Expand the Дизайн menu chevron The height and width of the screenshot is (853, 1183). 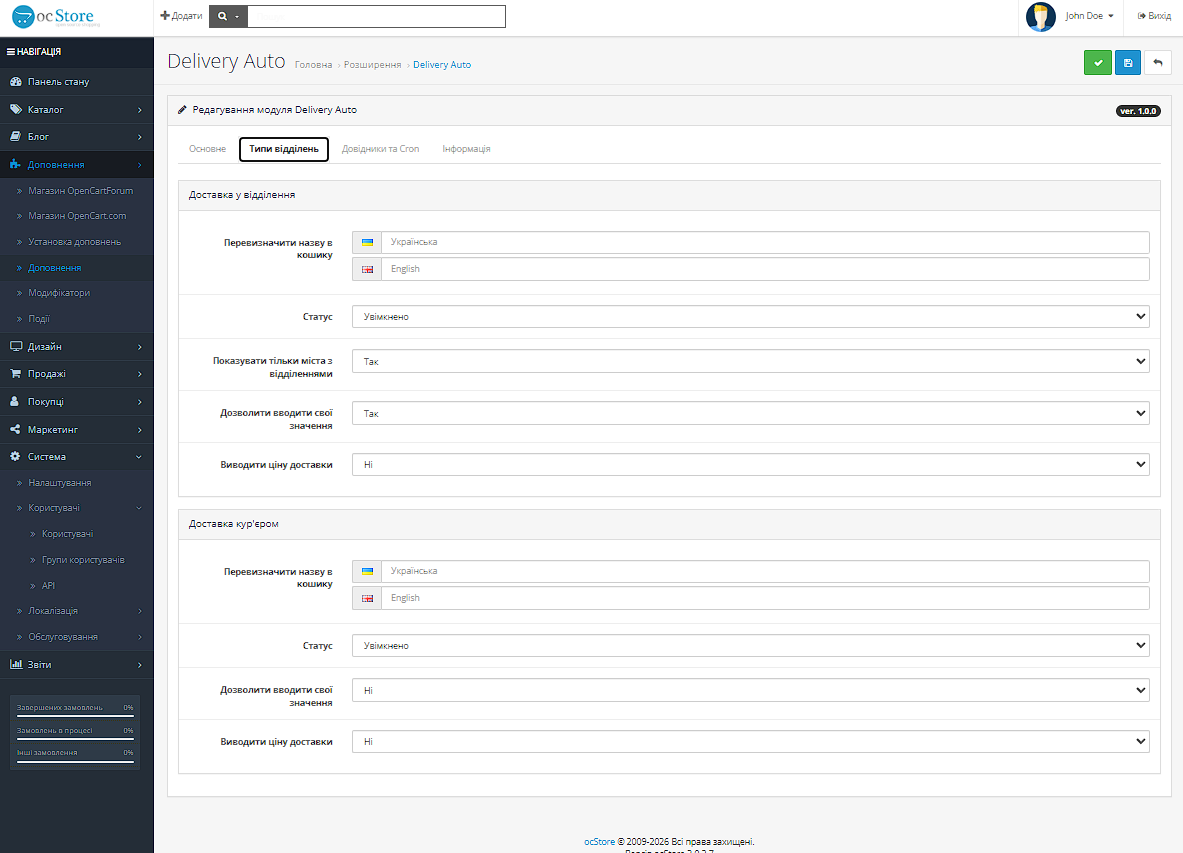tap(140, 347)
